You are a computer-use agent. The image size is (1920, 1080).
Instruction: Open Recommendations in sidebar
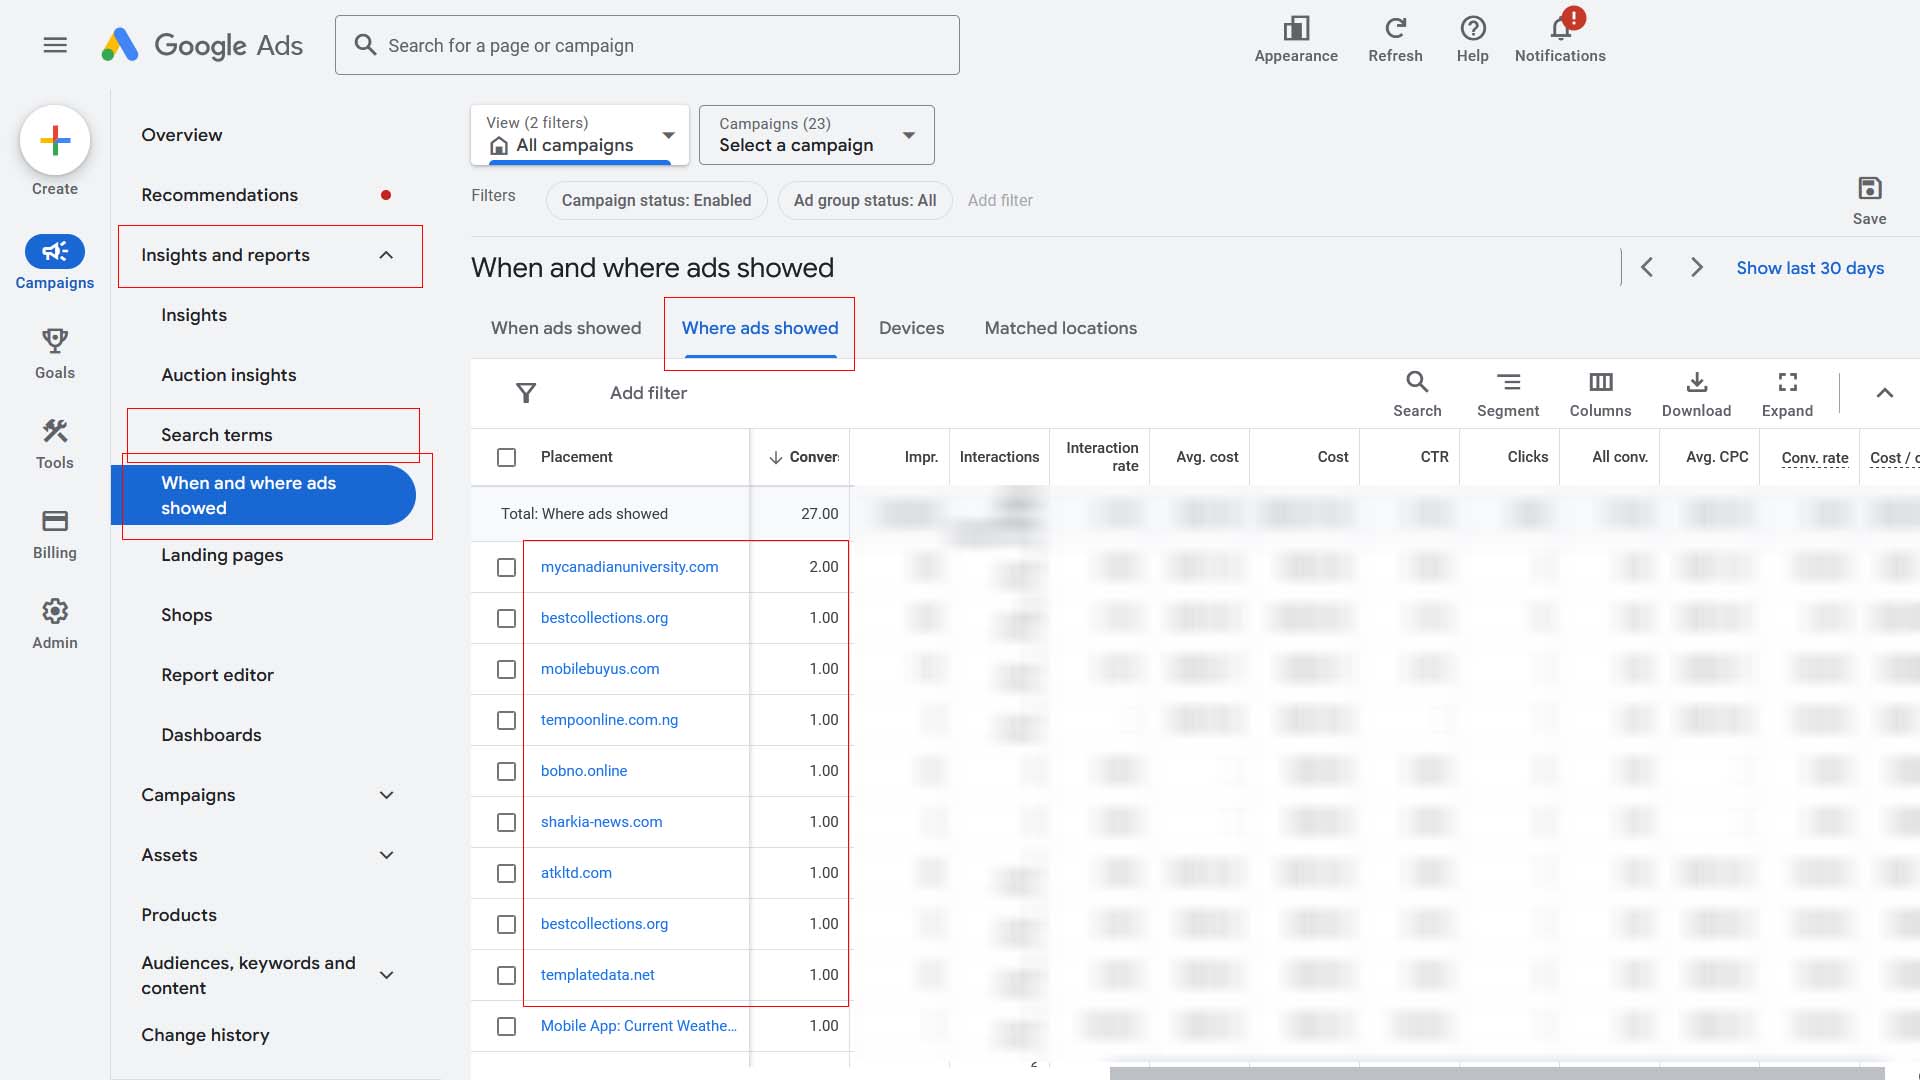tap(219, 195)
